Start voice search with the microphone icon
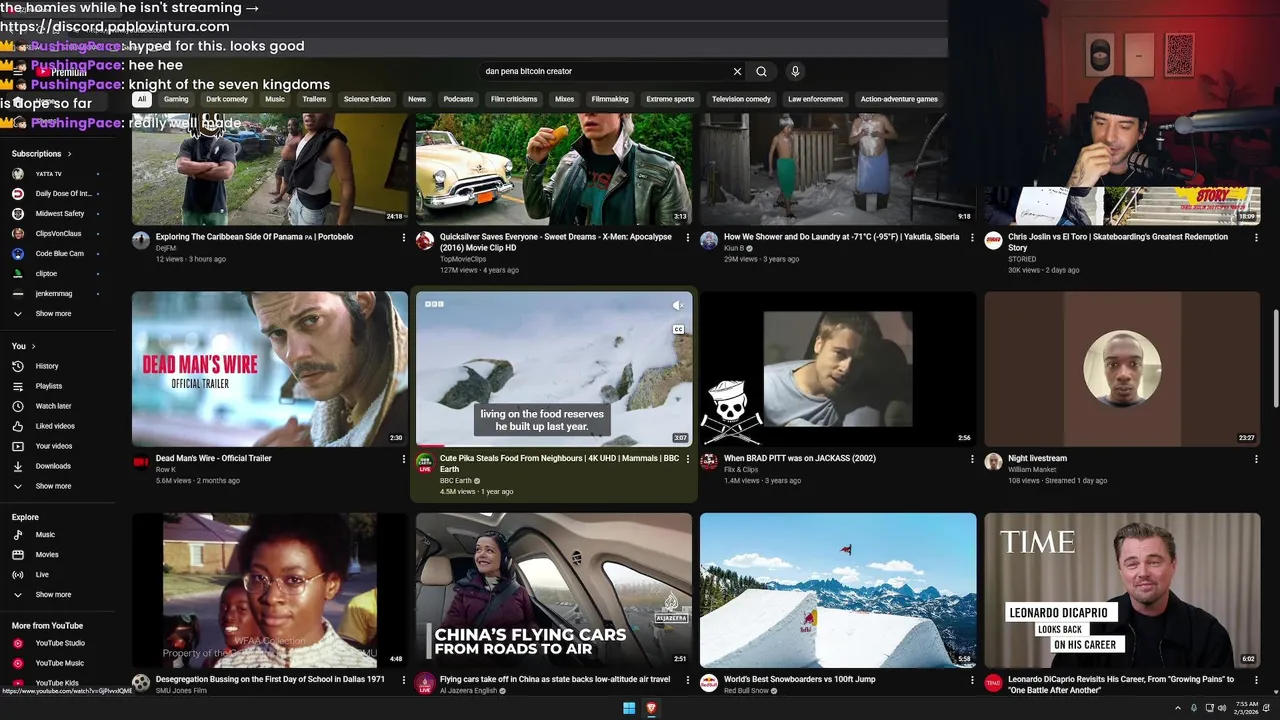 click(795, 71)
